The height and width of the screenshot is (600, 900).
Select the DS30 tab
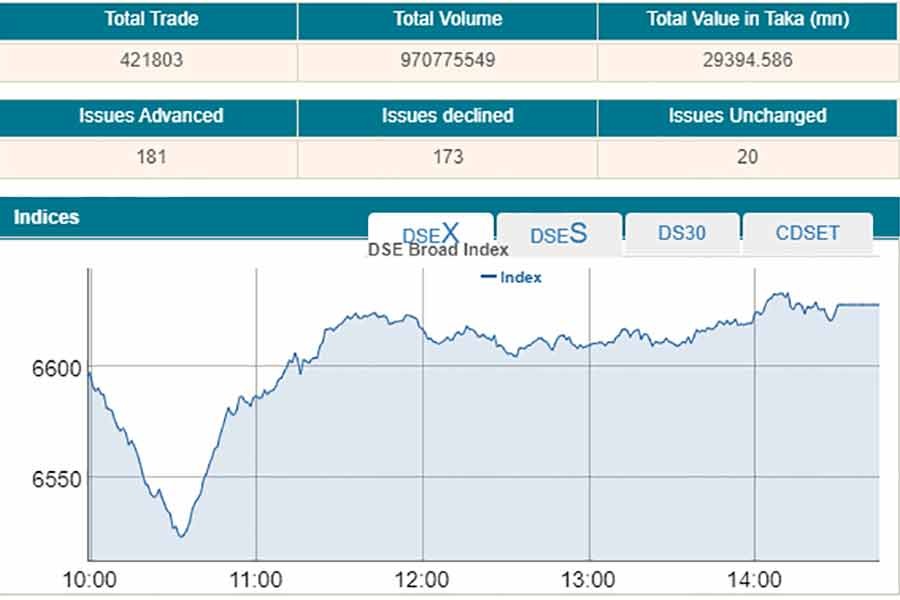[x=682, y=233]
